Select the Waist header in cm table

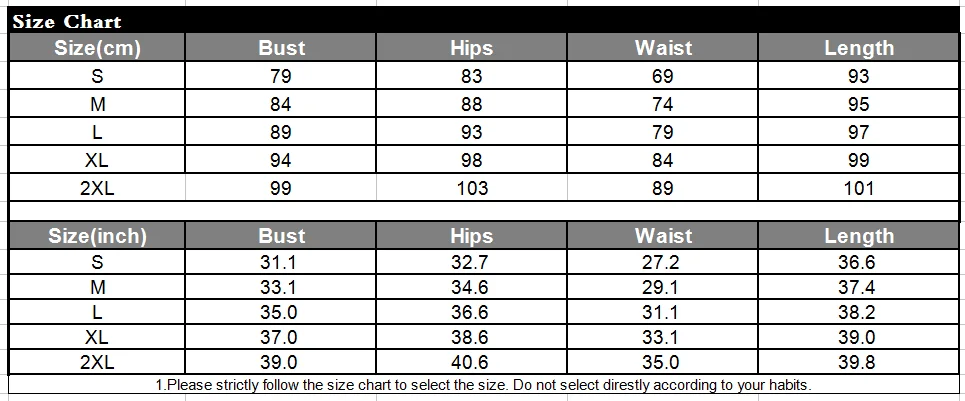[x=662, y=47]
